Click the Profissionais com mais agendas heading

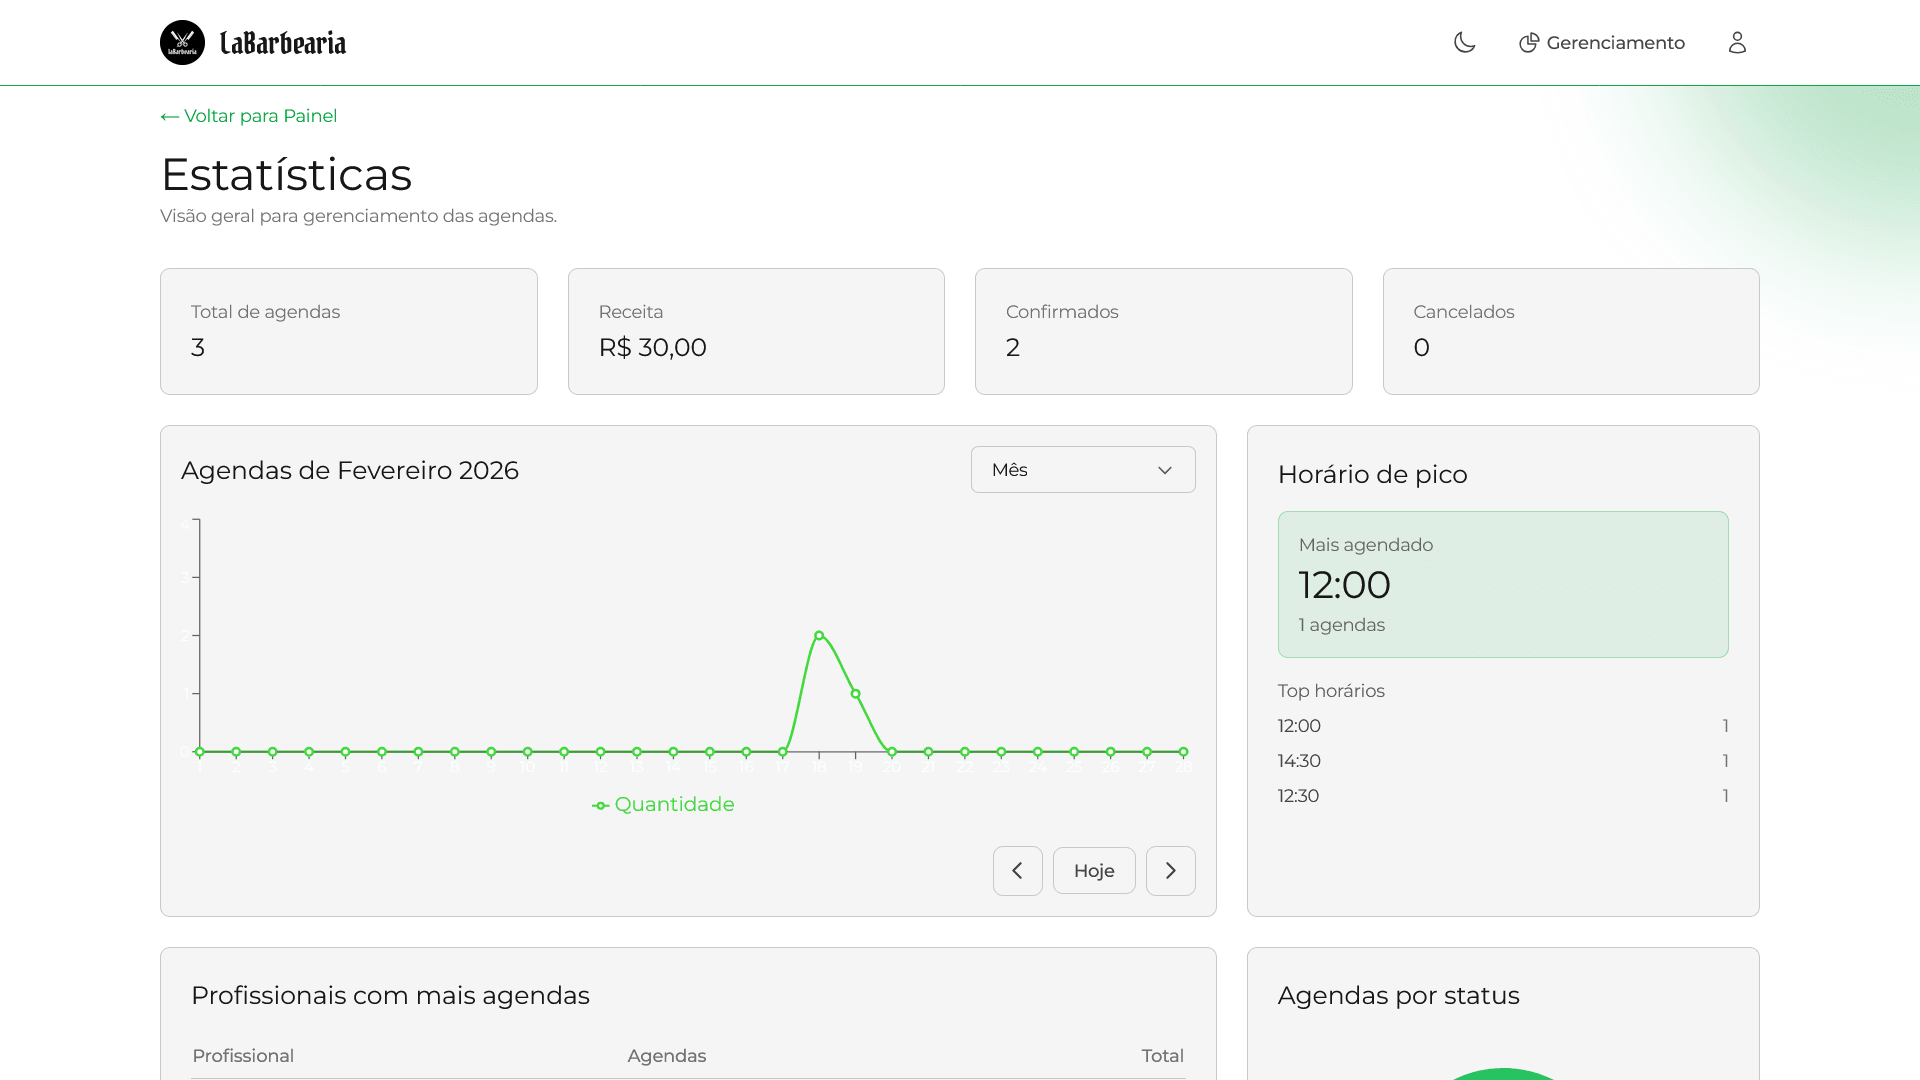(391, 996)
